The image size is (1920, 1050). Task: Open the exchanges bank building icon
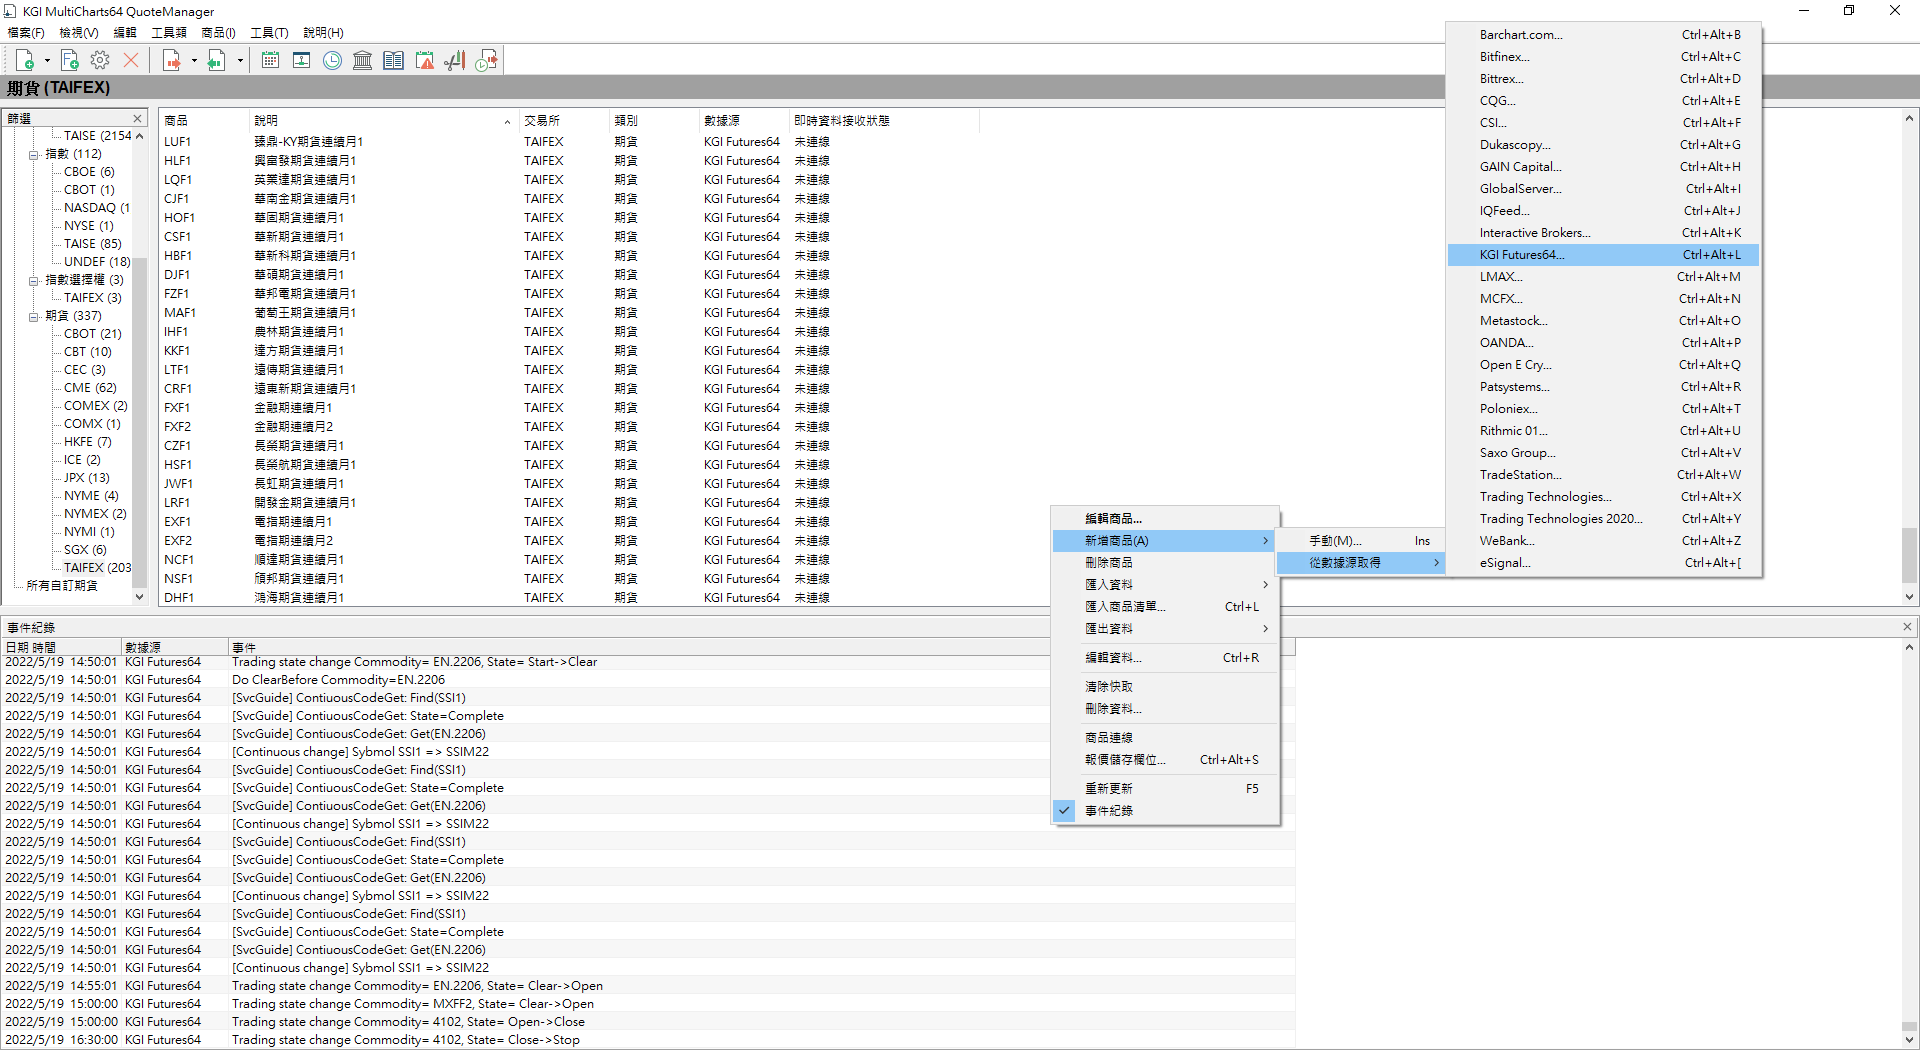[x=363, y=60]
